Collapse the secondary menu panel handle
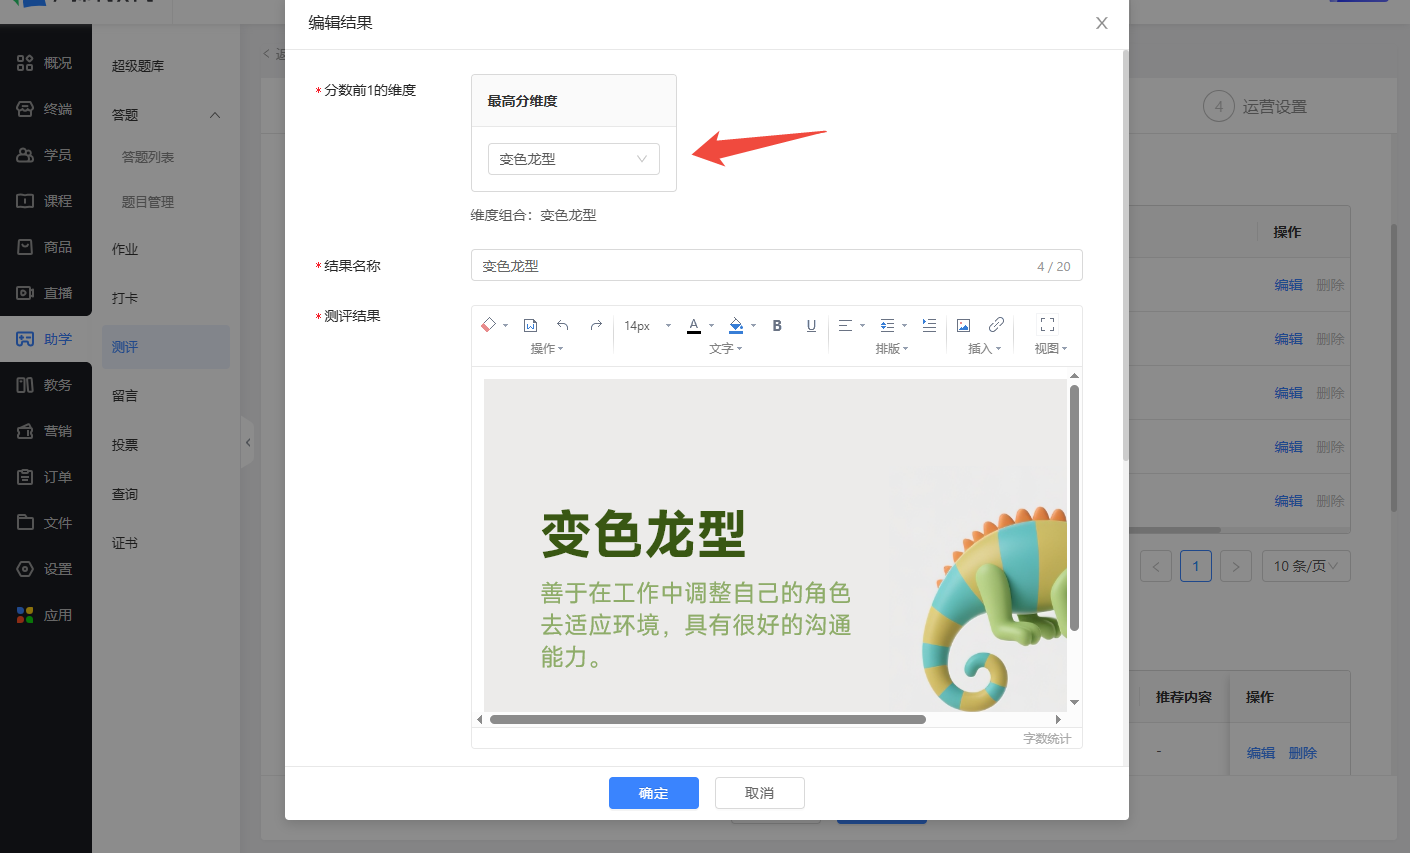 click(x=247, y=442)
